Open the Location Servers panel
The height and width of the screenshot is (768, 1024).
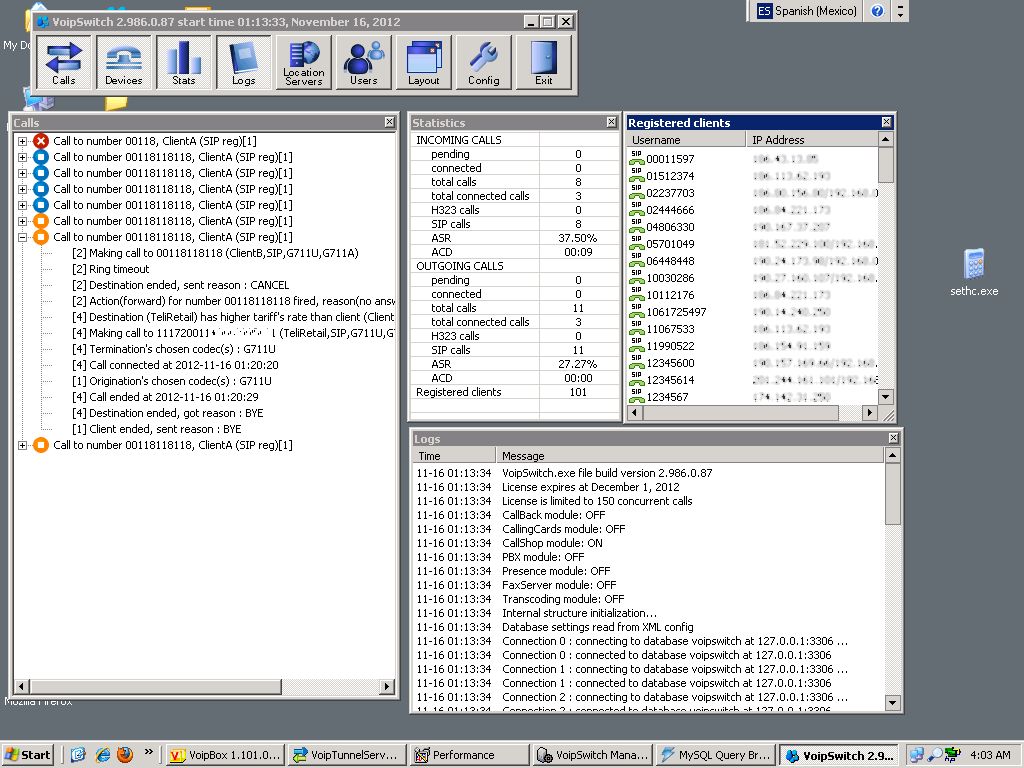(x=303, y=62)
